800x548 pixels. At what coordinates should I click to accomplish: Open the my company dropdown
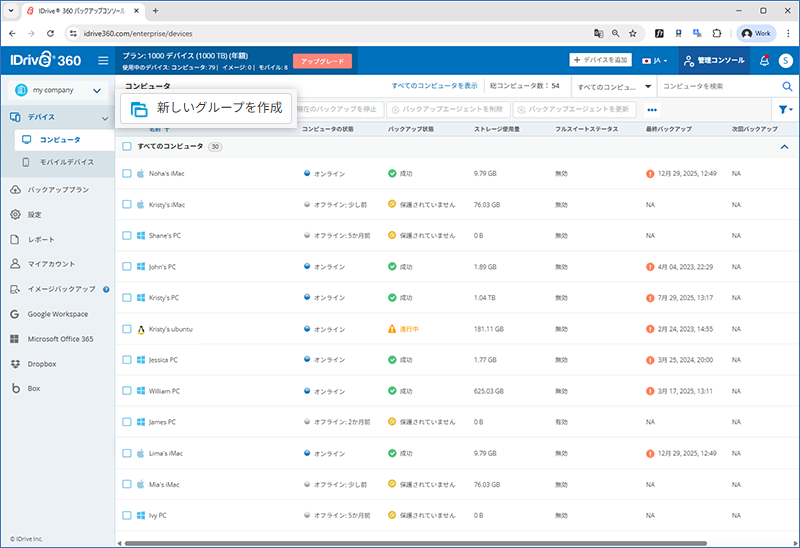coord(56,91)
